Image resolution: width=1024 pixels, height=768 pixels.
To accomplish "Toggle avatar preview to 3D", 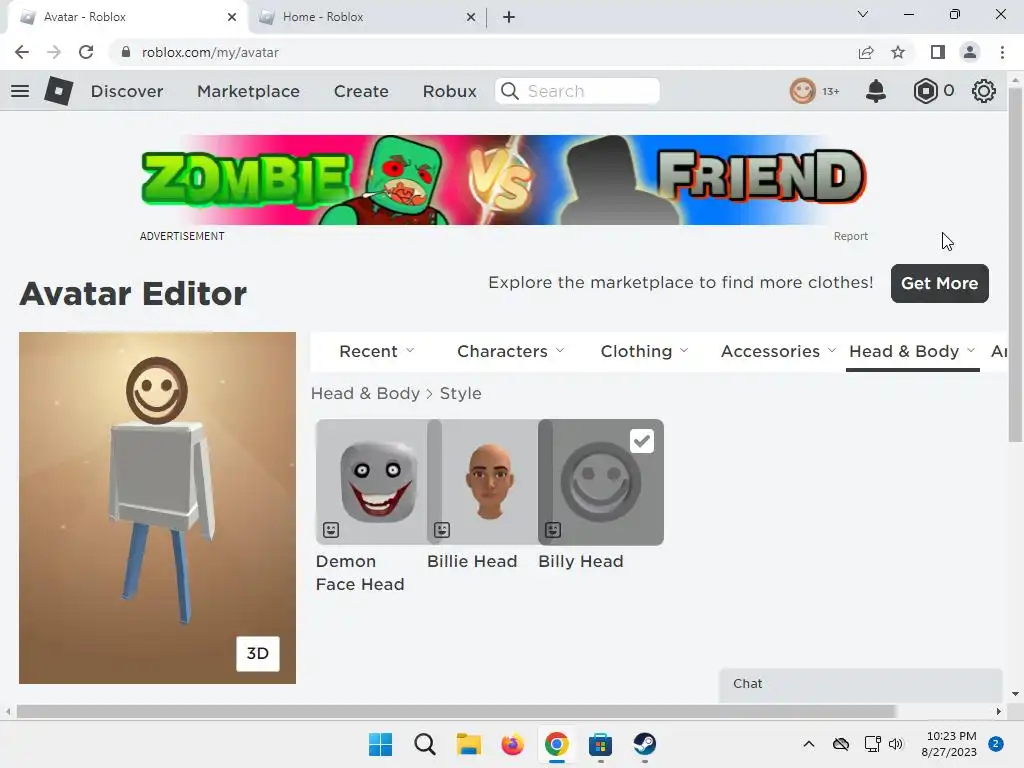I will (x=258, y=654).
